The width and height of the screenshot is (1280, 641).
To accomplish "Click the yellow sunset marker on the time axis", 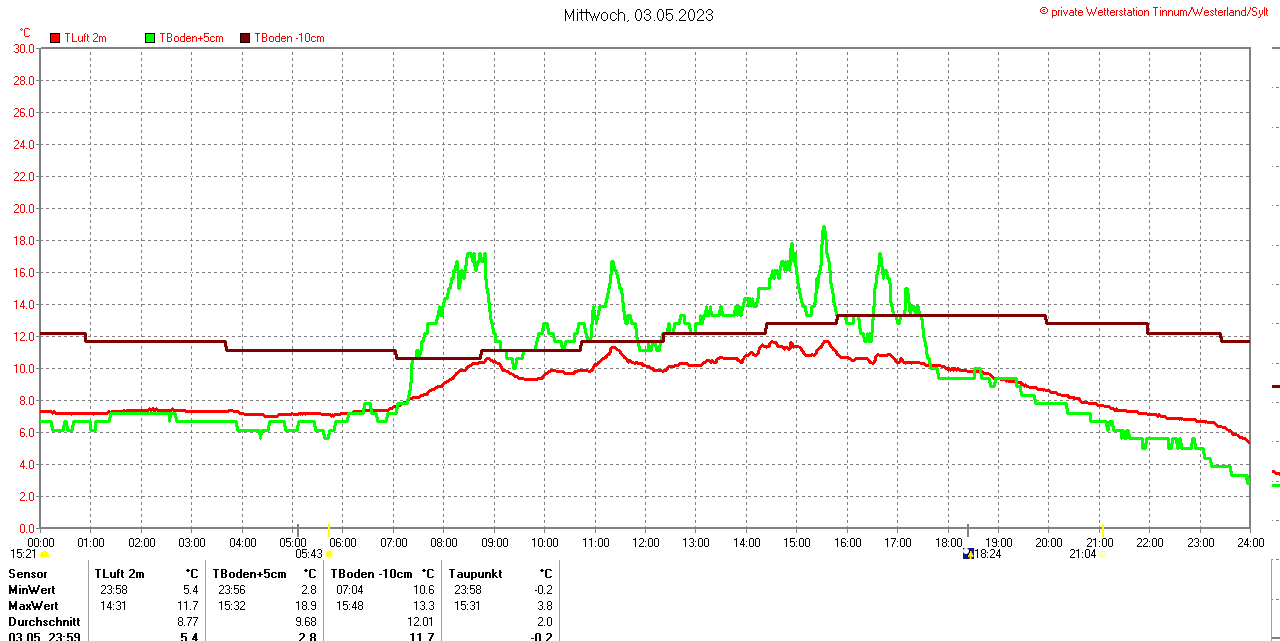I will pyautogui.click(x=1102, y=529).
